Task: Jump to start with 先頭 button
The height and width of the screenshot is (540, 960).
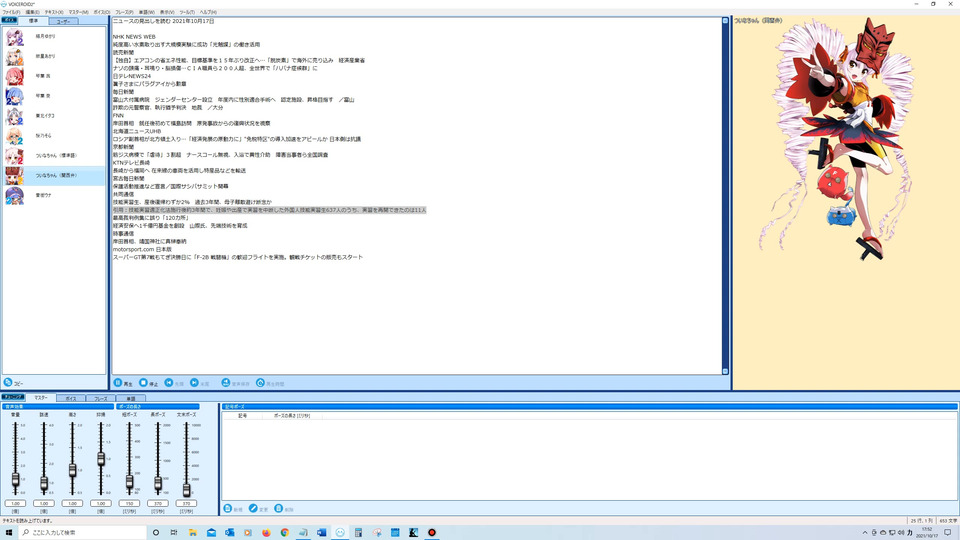Action: click(174, 383)
